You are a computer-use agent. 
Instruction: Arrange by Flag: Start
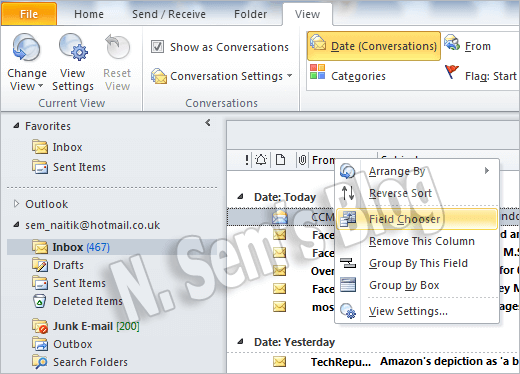pos(481,75)
